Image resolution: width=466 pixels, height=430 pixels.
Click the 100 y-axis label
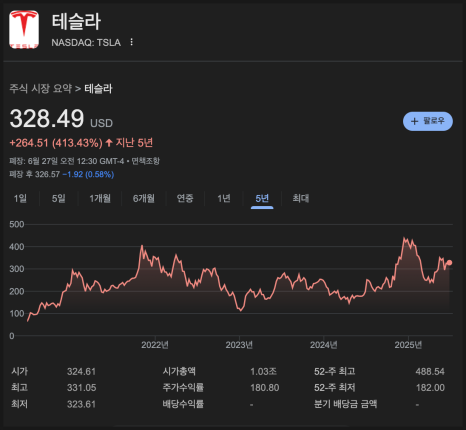point(17,313)
